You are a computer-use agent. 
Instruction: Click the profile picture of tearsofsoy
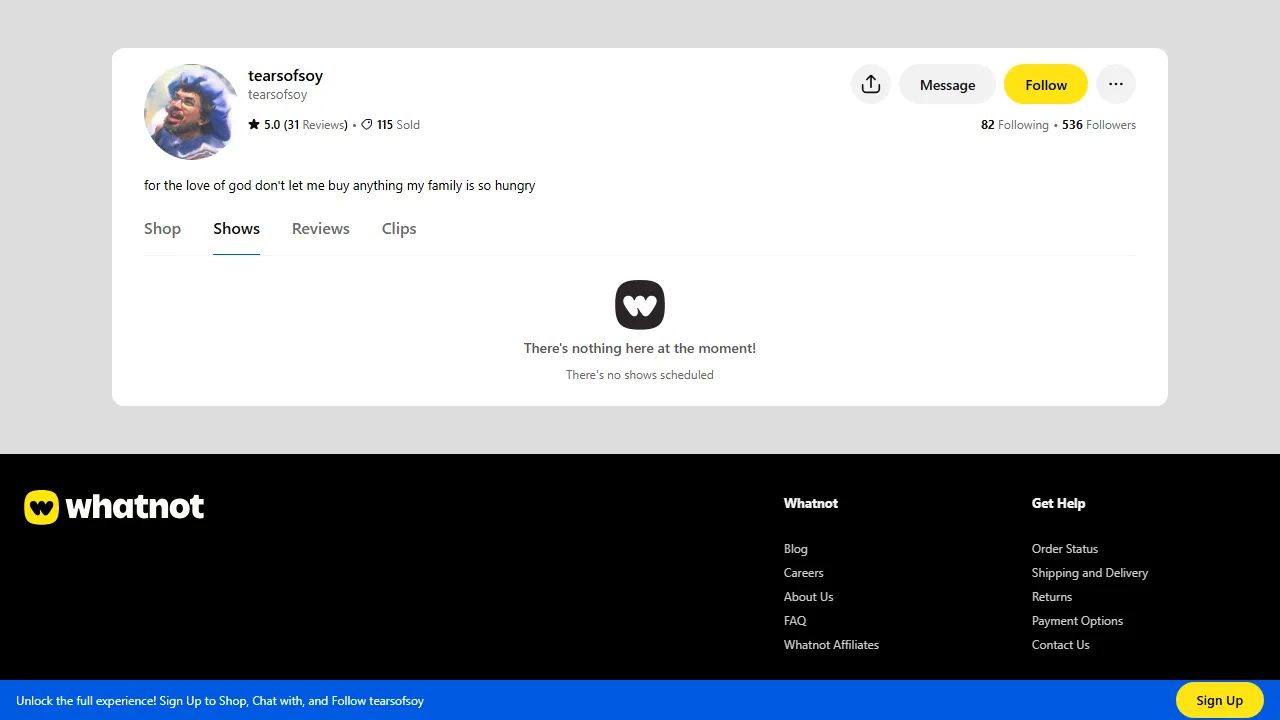pyautogui.click(x=190, y=112)
